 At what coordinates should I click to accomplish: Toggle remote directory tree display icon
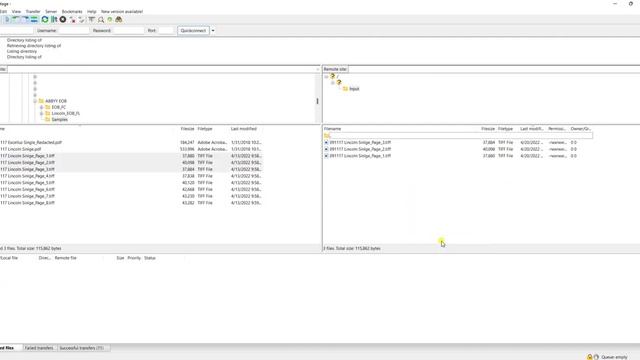click(x=25, y=20)
